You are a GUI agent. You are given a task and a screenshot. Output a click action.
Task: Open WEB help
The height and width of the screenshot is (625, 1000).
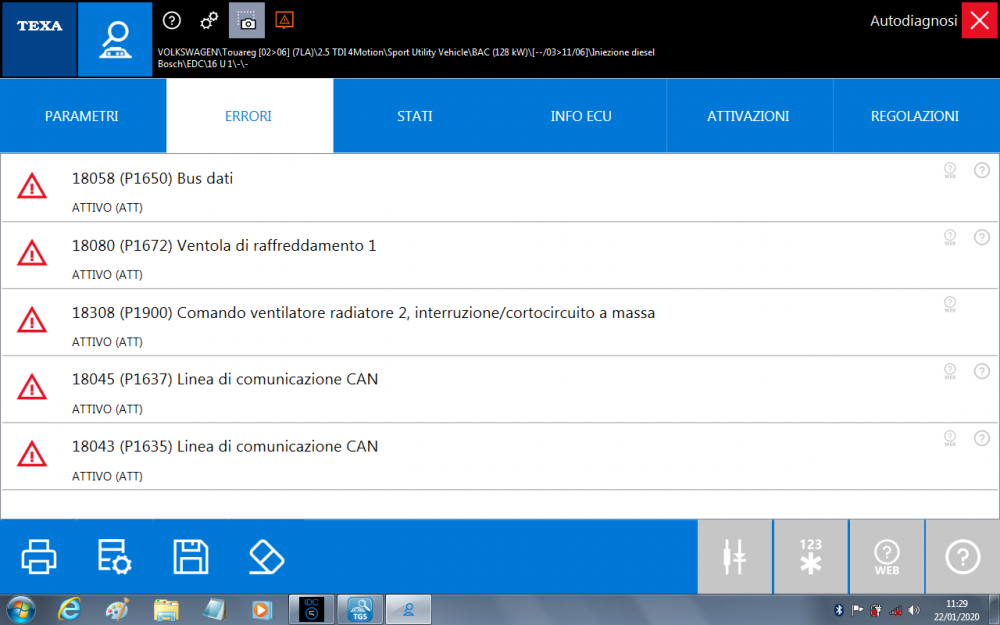pyautogui.click(x=887, y=556)
